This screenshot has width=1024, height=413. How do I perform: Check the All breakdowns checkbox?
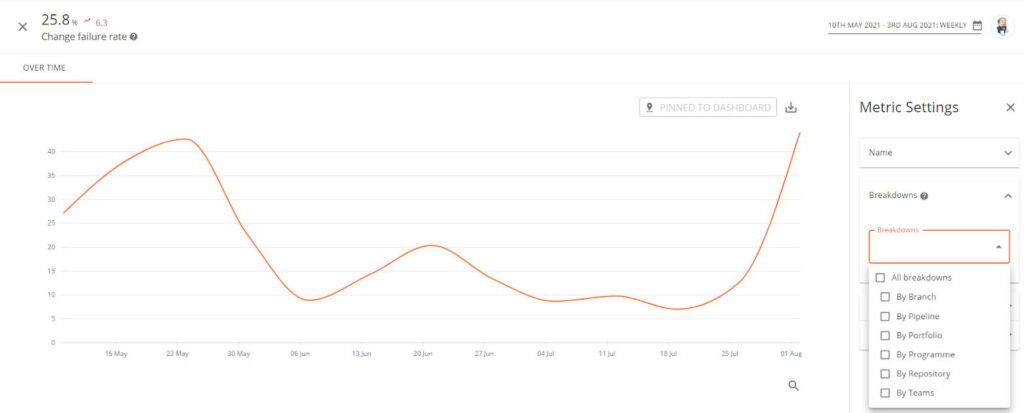click(880, 277)
